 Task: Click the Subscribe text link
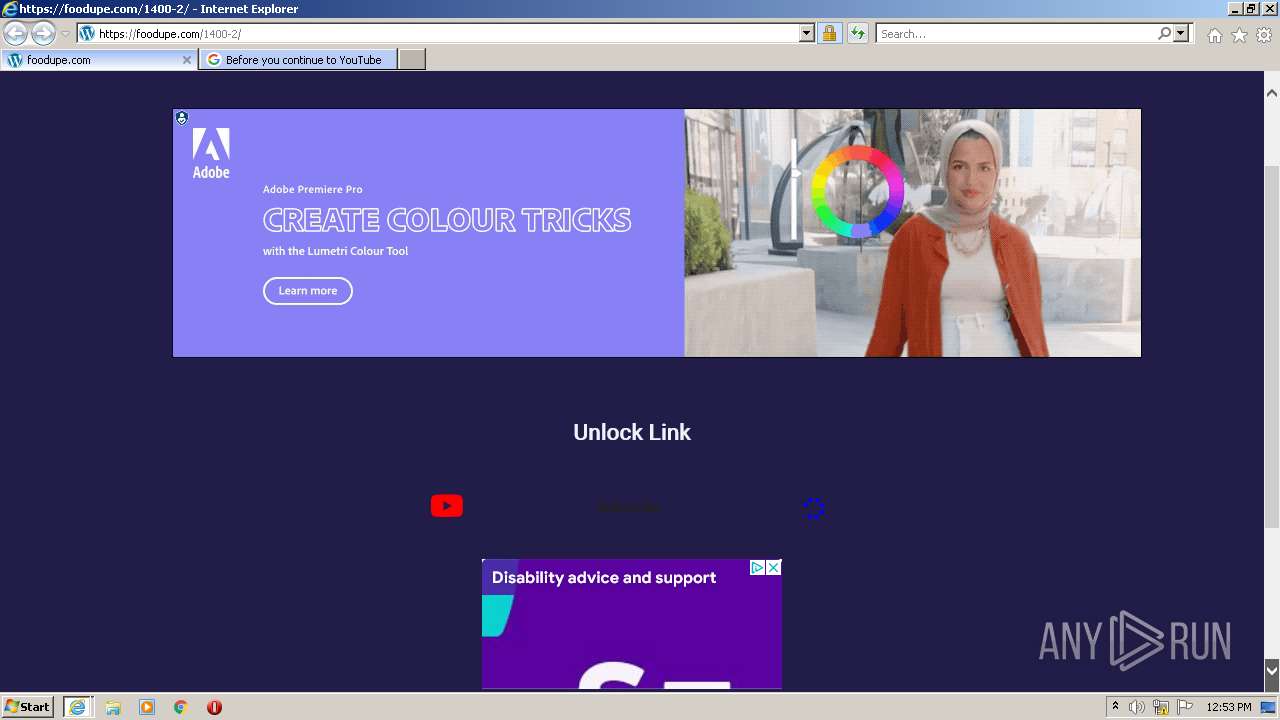click(x=629, y=508)
